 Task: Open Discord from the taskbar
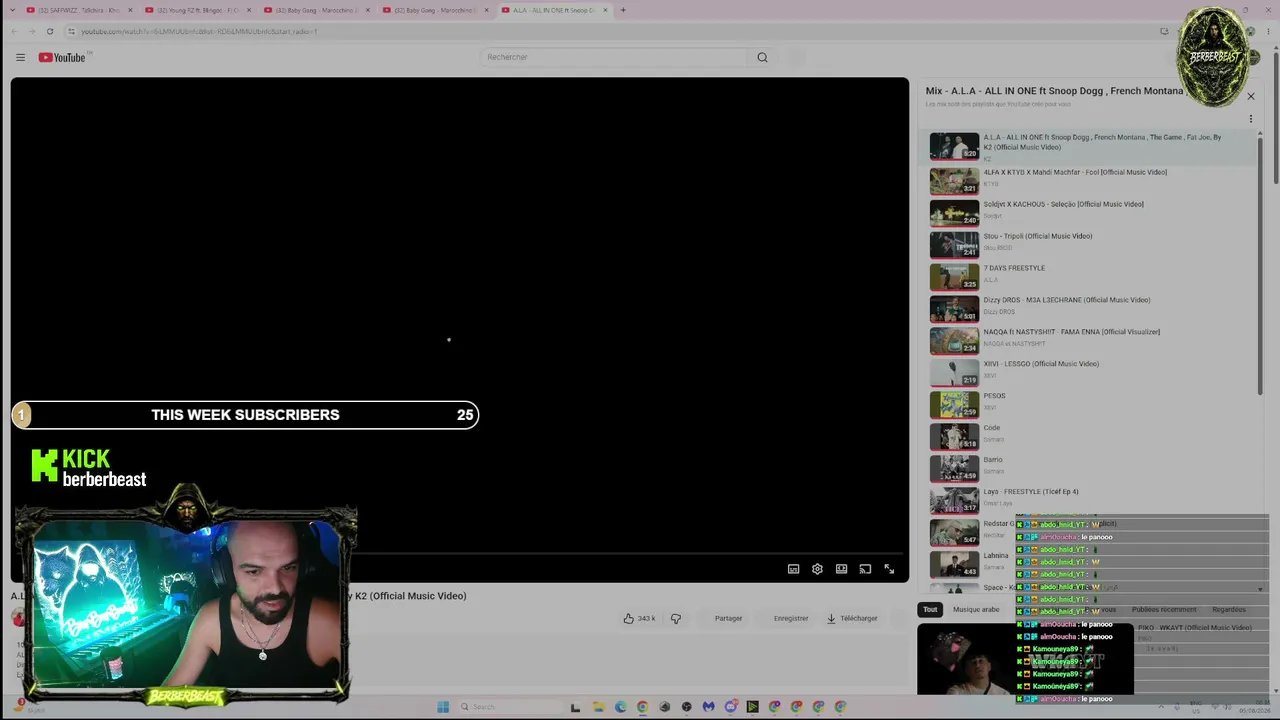coord(731,707)
